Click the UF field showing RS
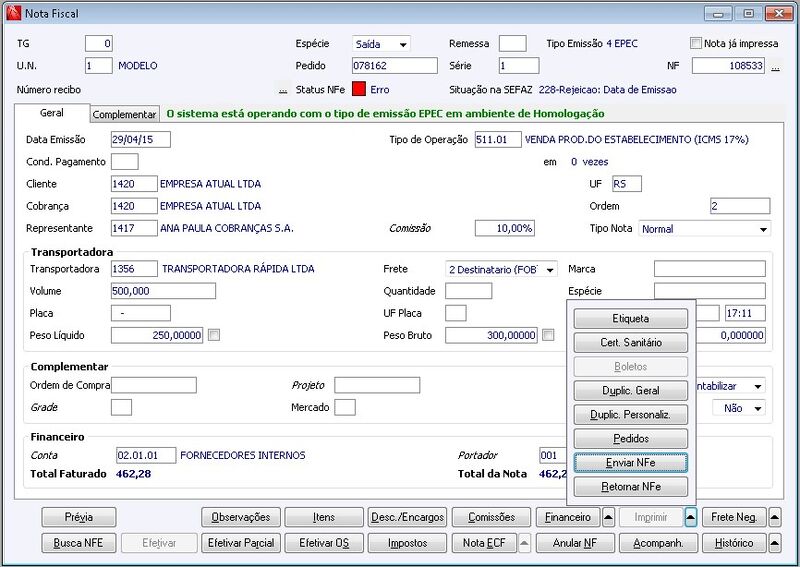 [627, 184]
